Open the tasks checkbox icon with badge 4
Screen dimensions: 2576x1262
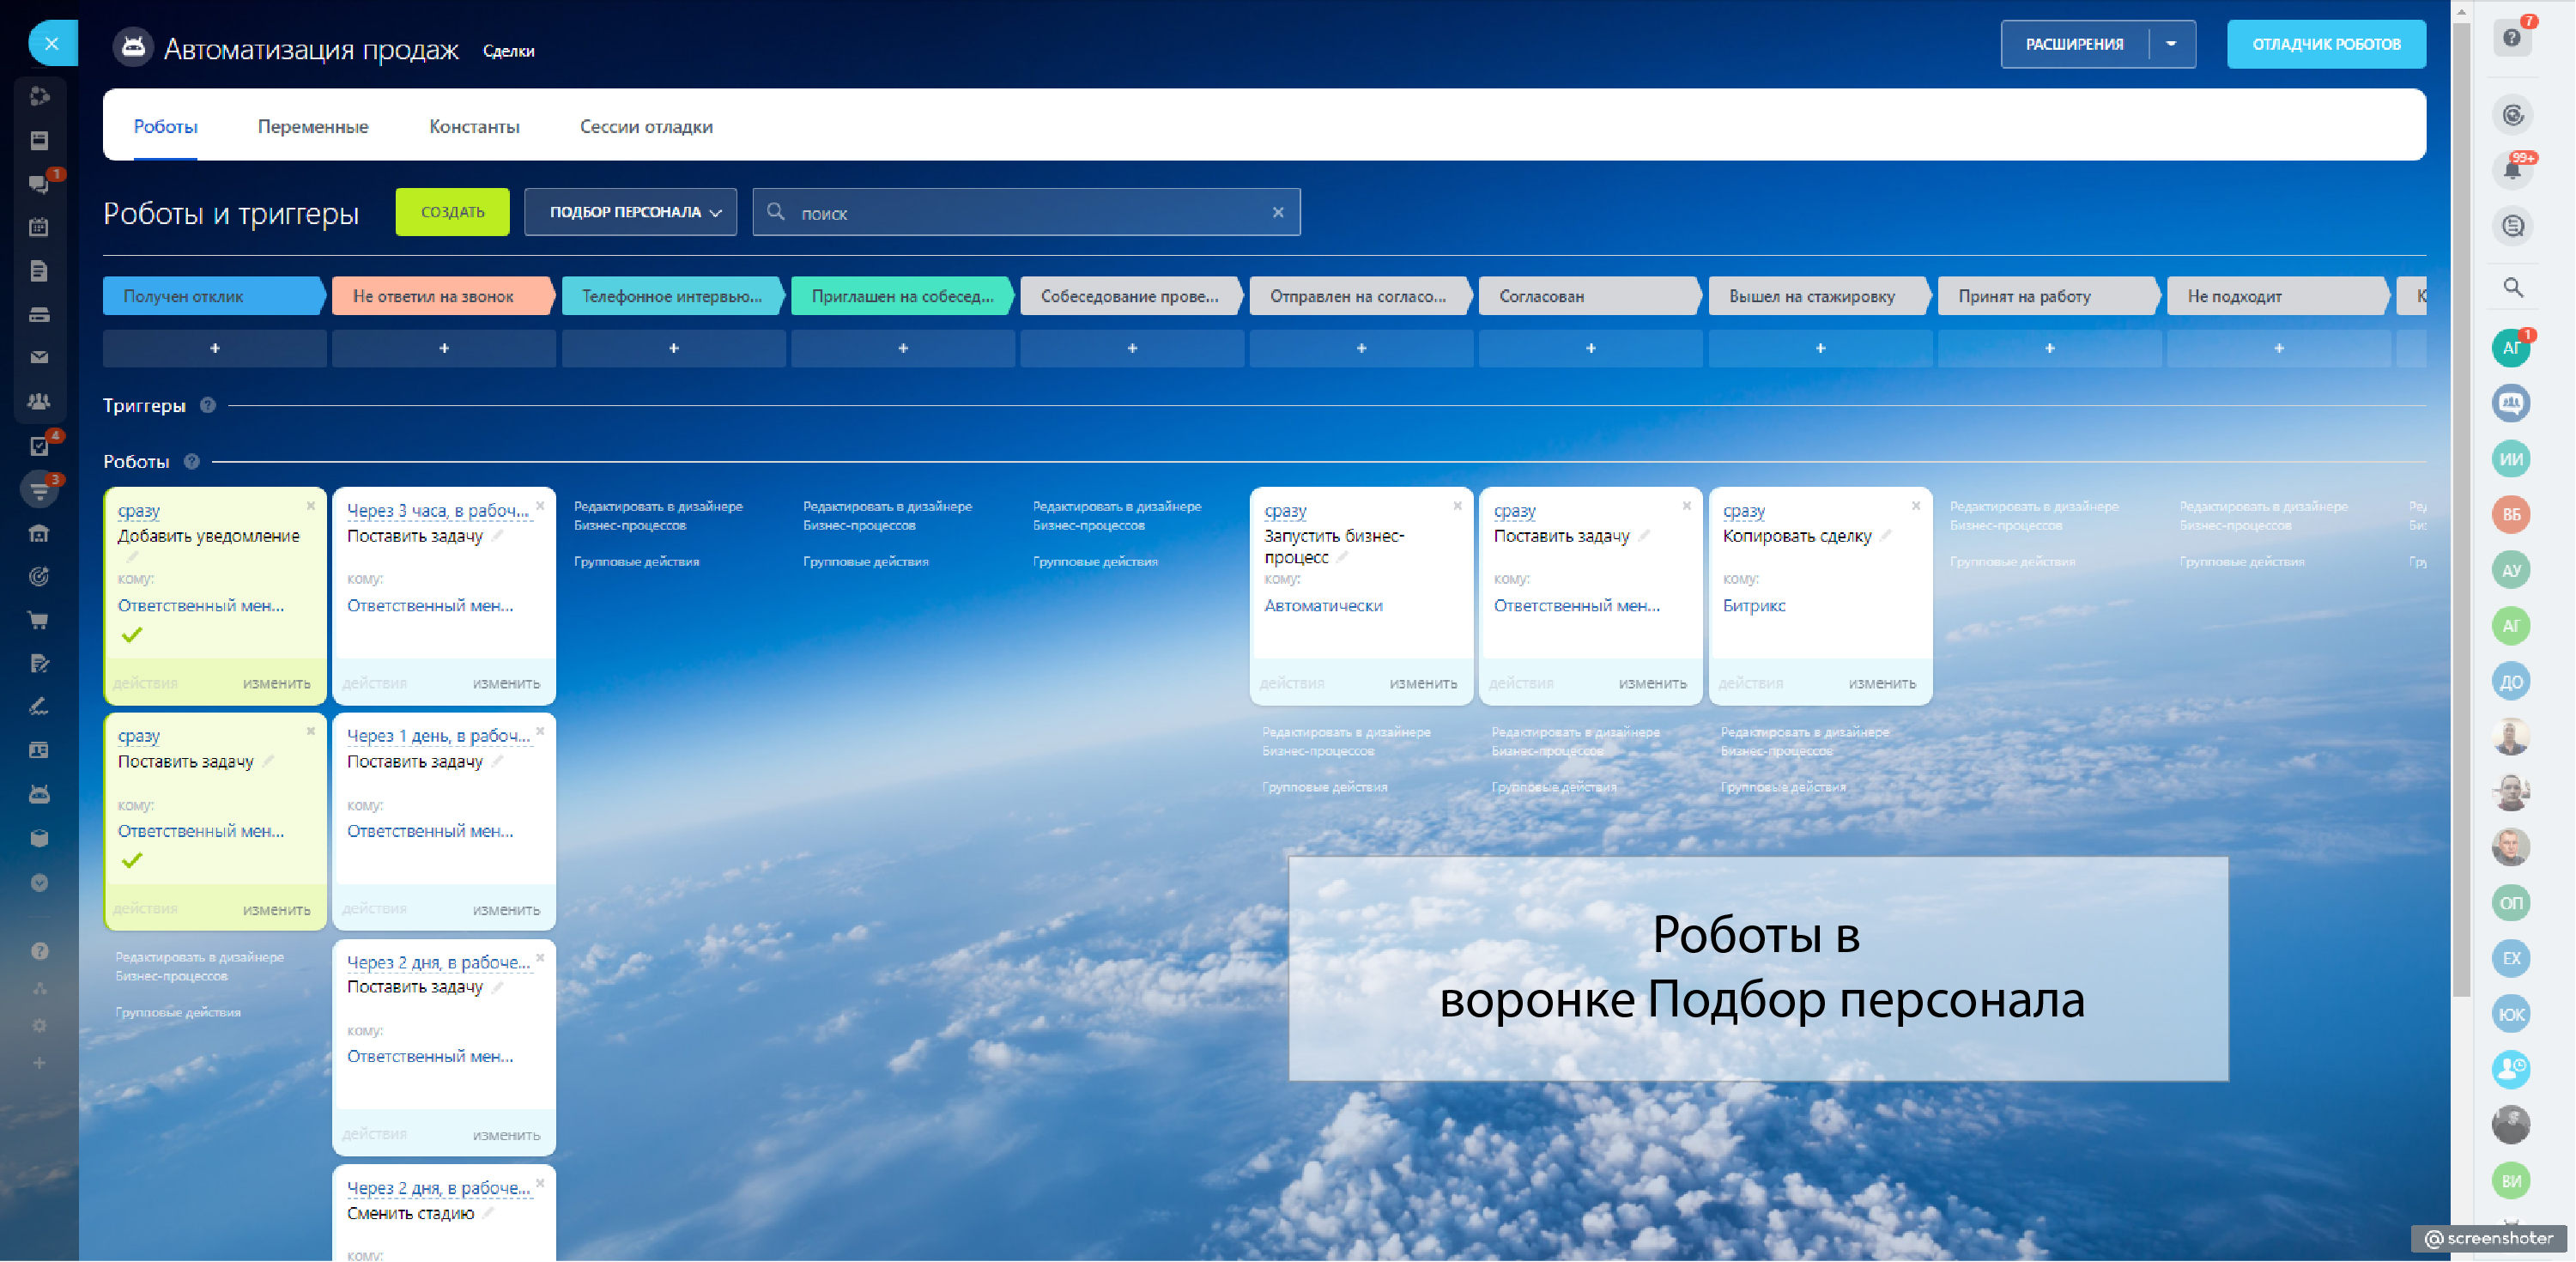click(x=39, y=446)
